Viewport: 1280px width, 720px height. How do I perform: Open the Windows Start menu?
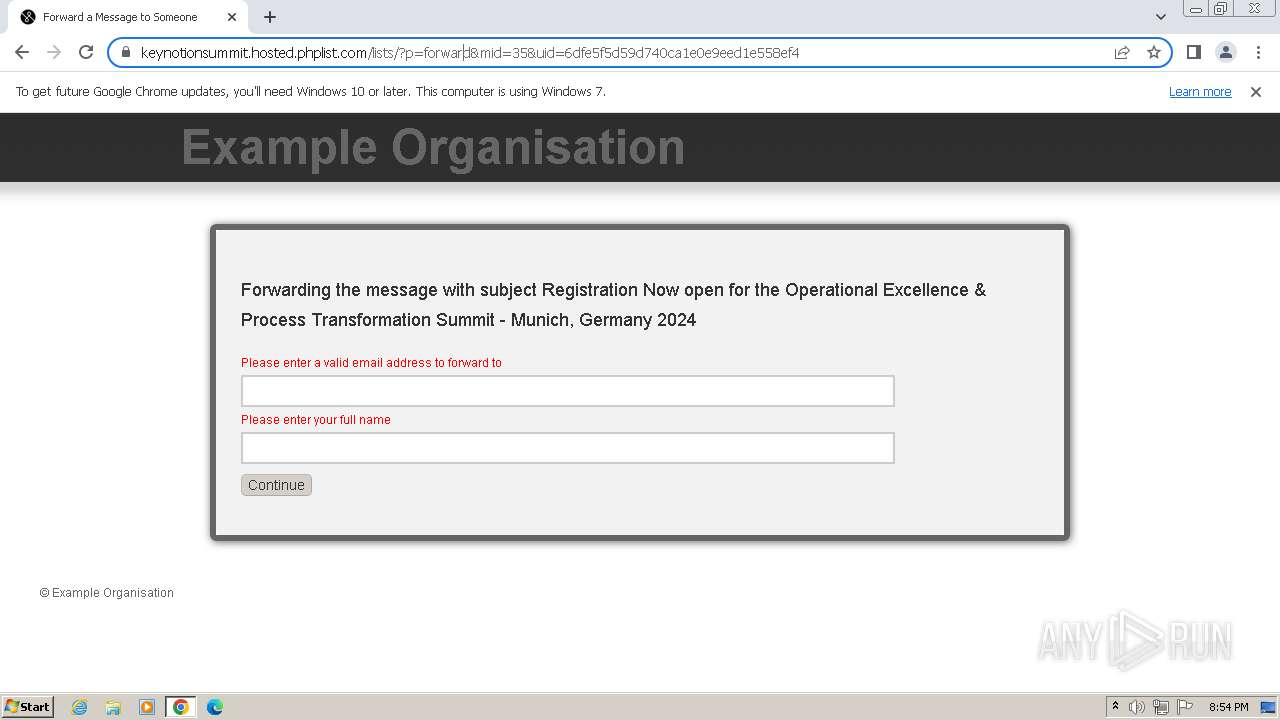28,706
